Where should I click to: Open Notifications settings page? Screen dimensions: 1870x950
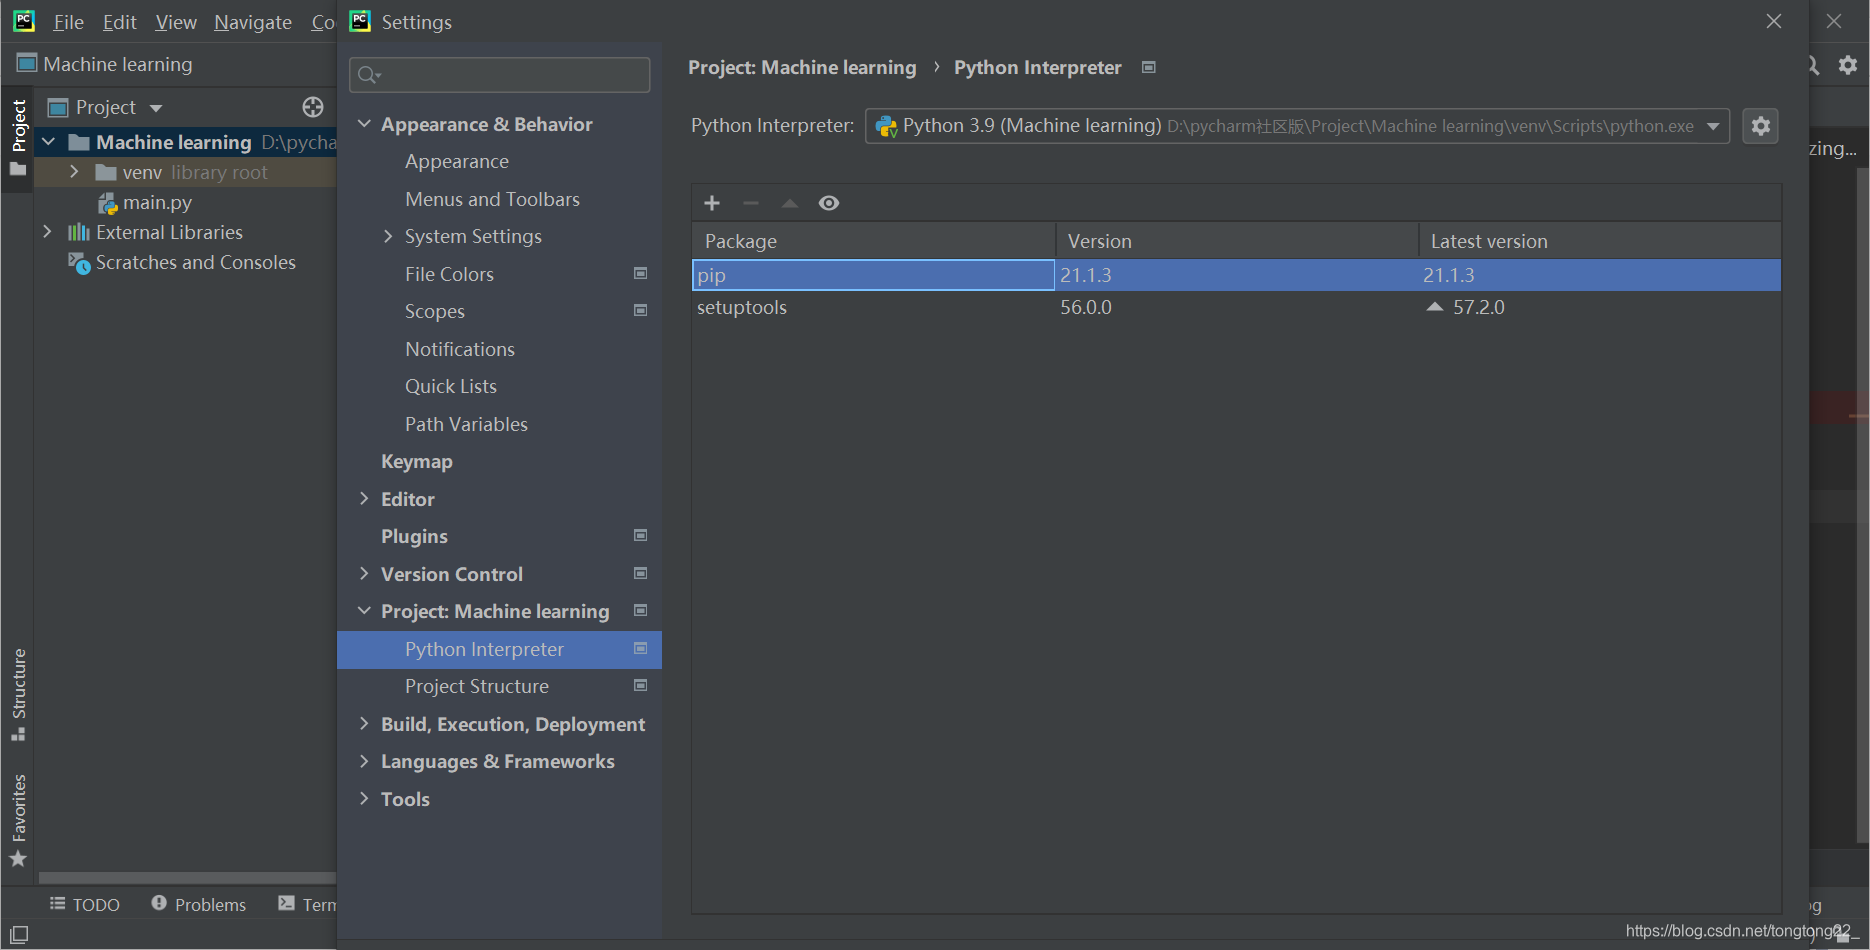click(460, 349)
